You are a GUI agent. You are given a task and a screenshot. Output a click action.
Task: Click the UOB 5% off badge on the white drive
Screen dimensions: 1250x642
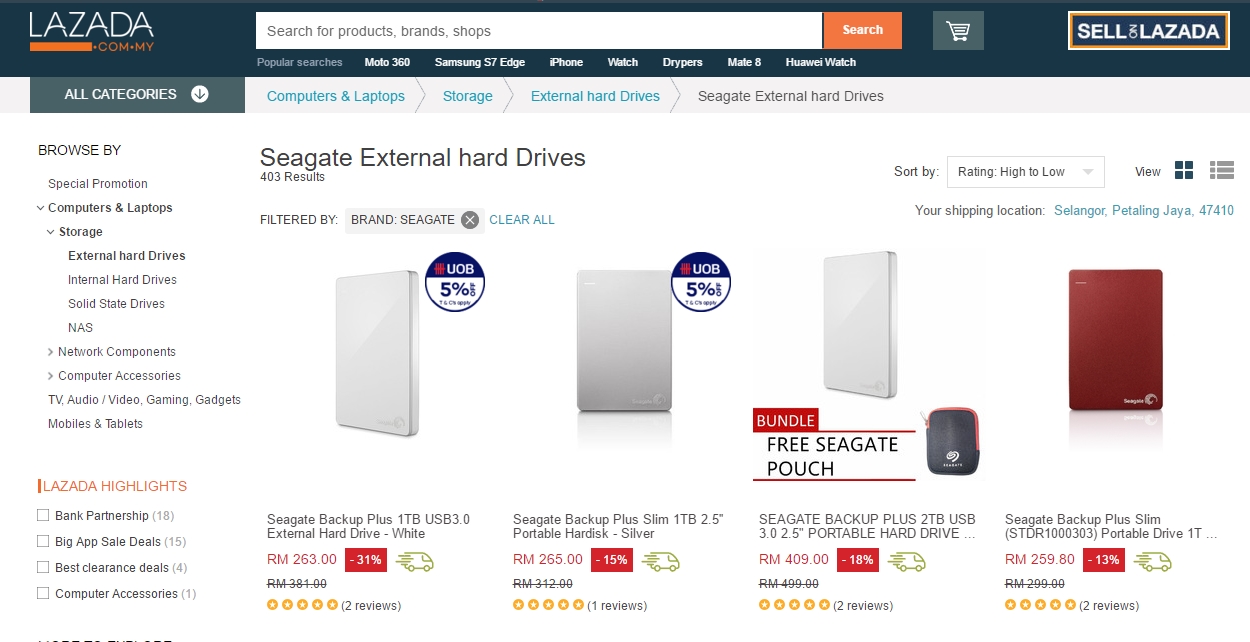tap(455, 282)
